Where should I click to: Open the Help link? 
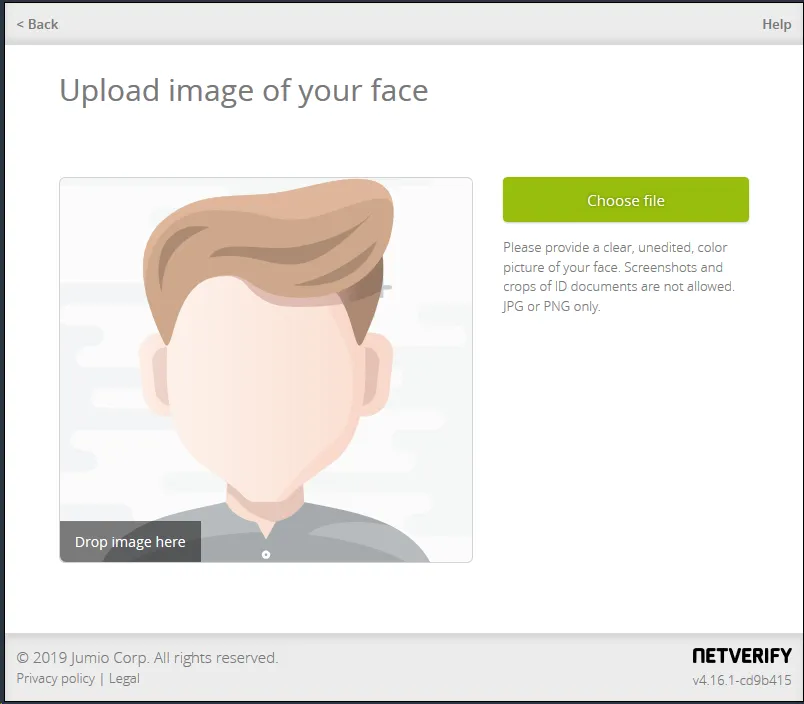coord(776,24)
